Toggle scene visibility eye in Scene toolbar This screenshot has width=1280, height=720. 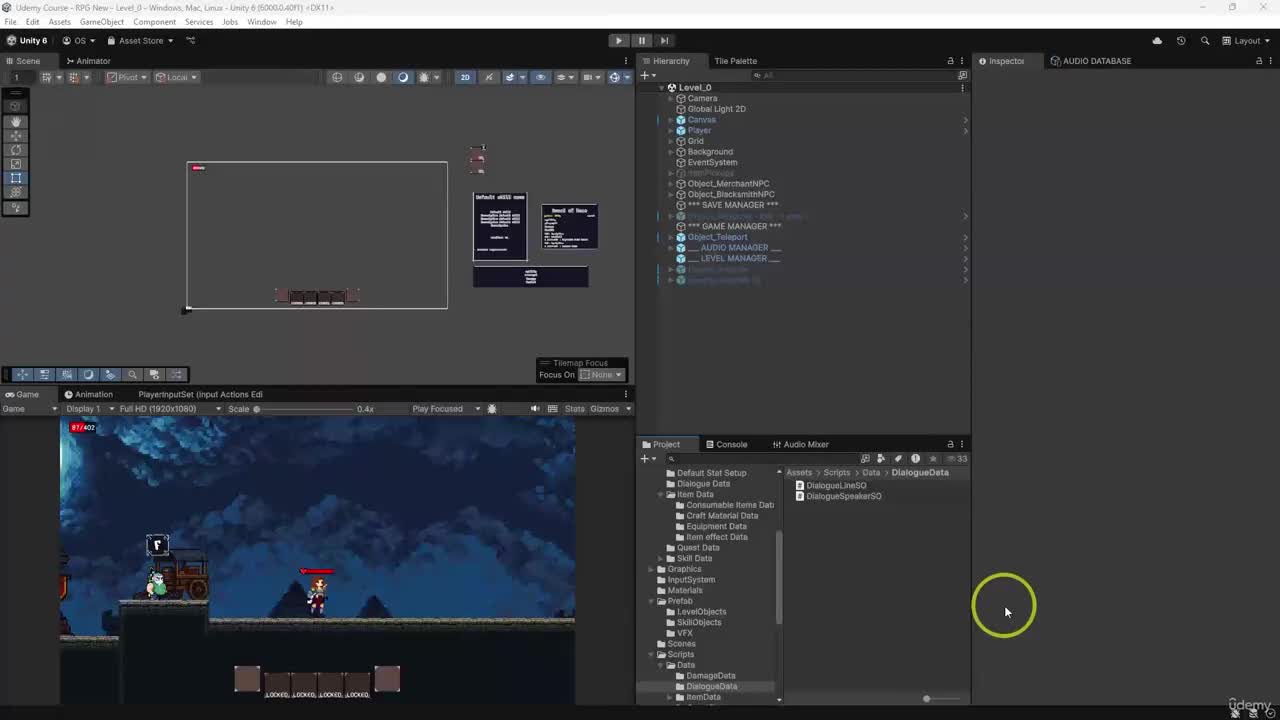coord(541,77)
